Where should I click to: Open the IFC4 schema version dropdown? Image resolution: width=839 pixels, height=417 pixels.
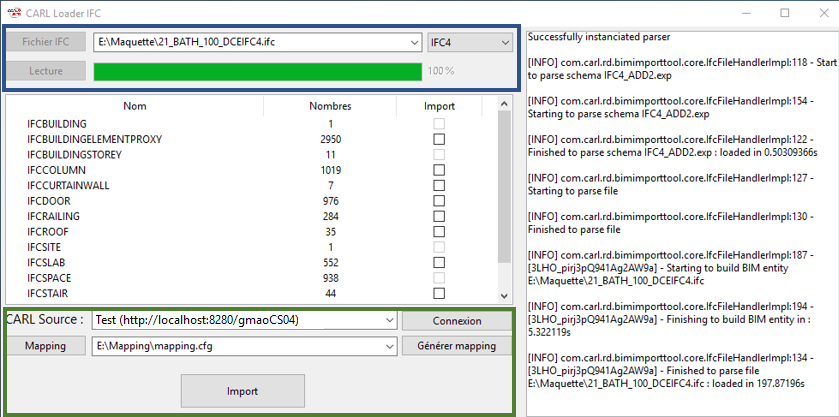click(x=505, y=42)
